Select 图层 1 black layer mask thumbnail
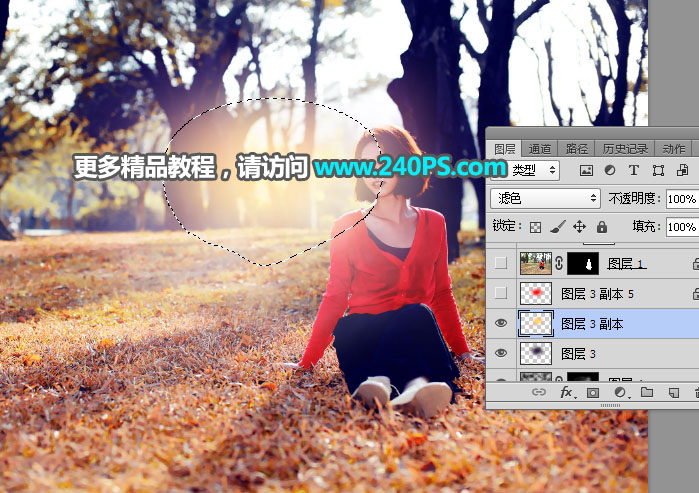 583,263
